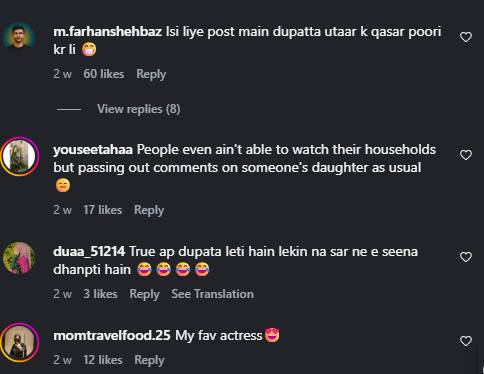The height and width of the screenshot is (374, 484).
Task: Reply to duaa_51214's comment
Action: coord(144,294)
